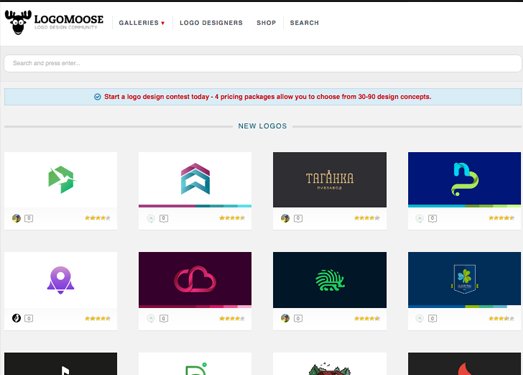Rate the clover shield logo with stars
Screen dimensions: 523x375
(501, 318)
